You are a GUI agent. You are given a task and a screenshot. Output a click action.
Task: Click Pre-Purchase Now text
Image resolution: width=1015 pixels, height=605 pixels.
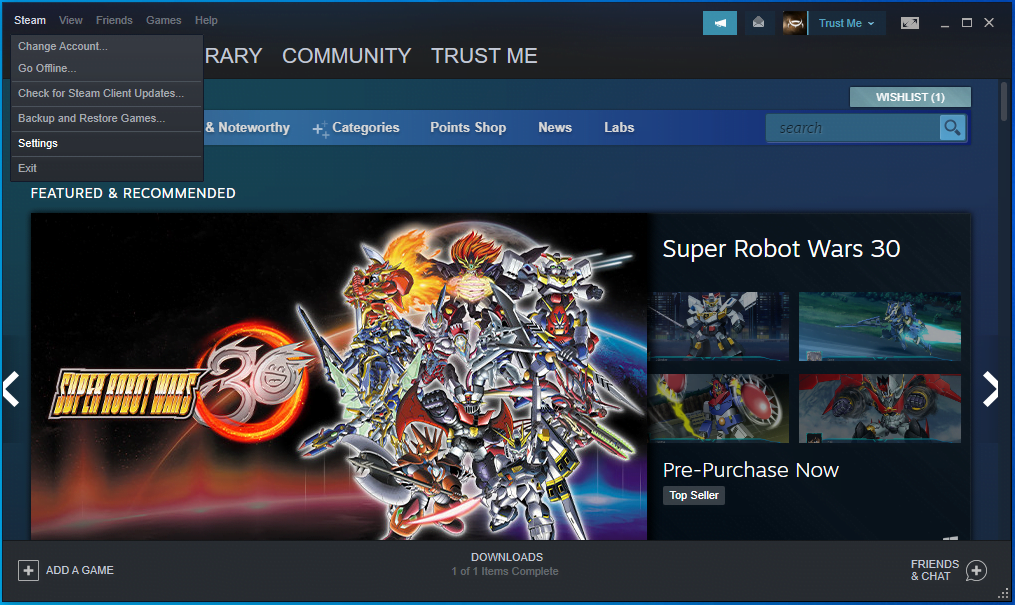[750, 470]
